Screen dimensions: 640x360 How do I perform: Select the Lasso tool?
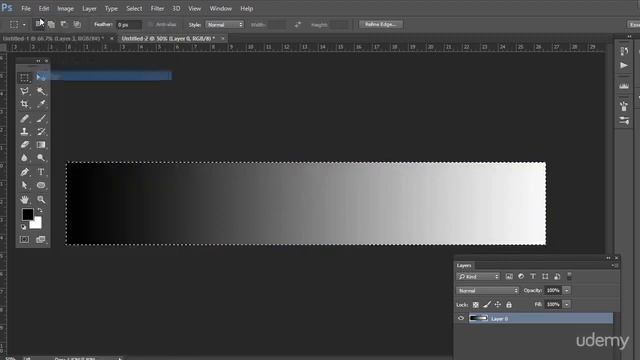24,91
